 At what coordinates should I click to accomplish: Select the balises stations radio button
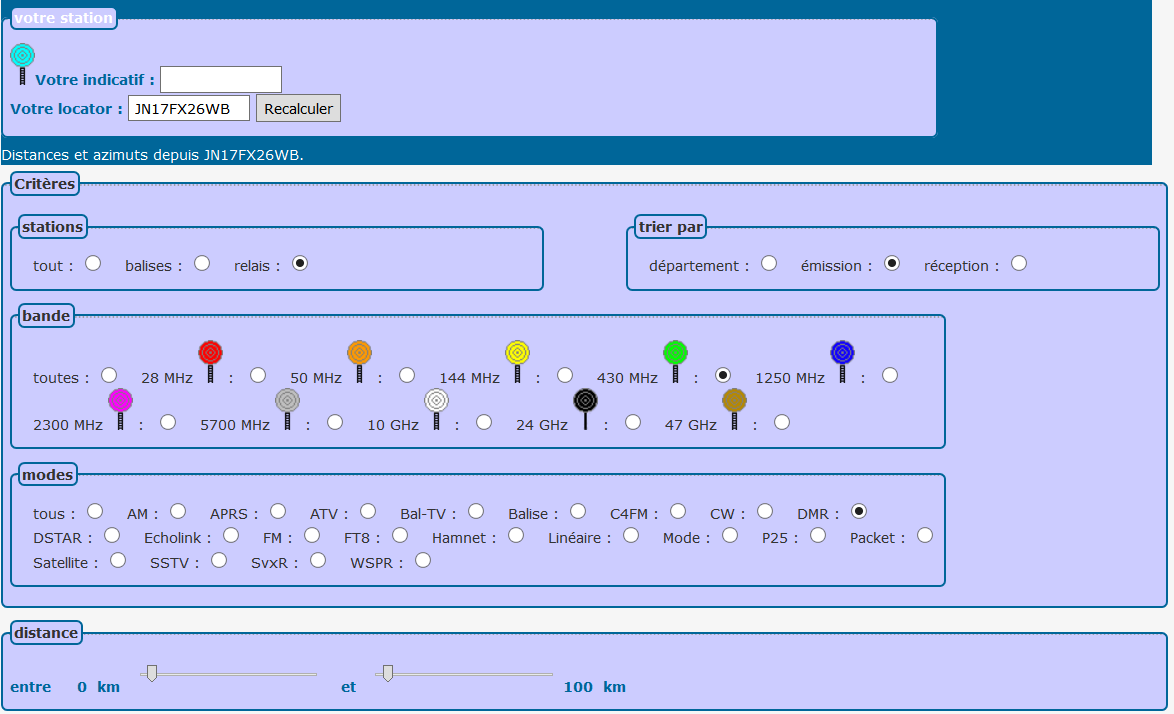point(202,263)
